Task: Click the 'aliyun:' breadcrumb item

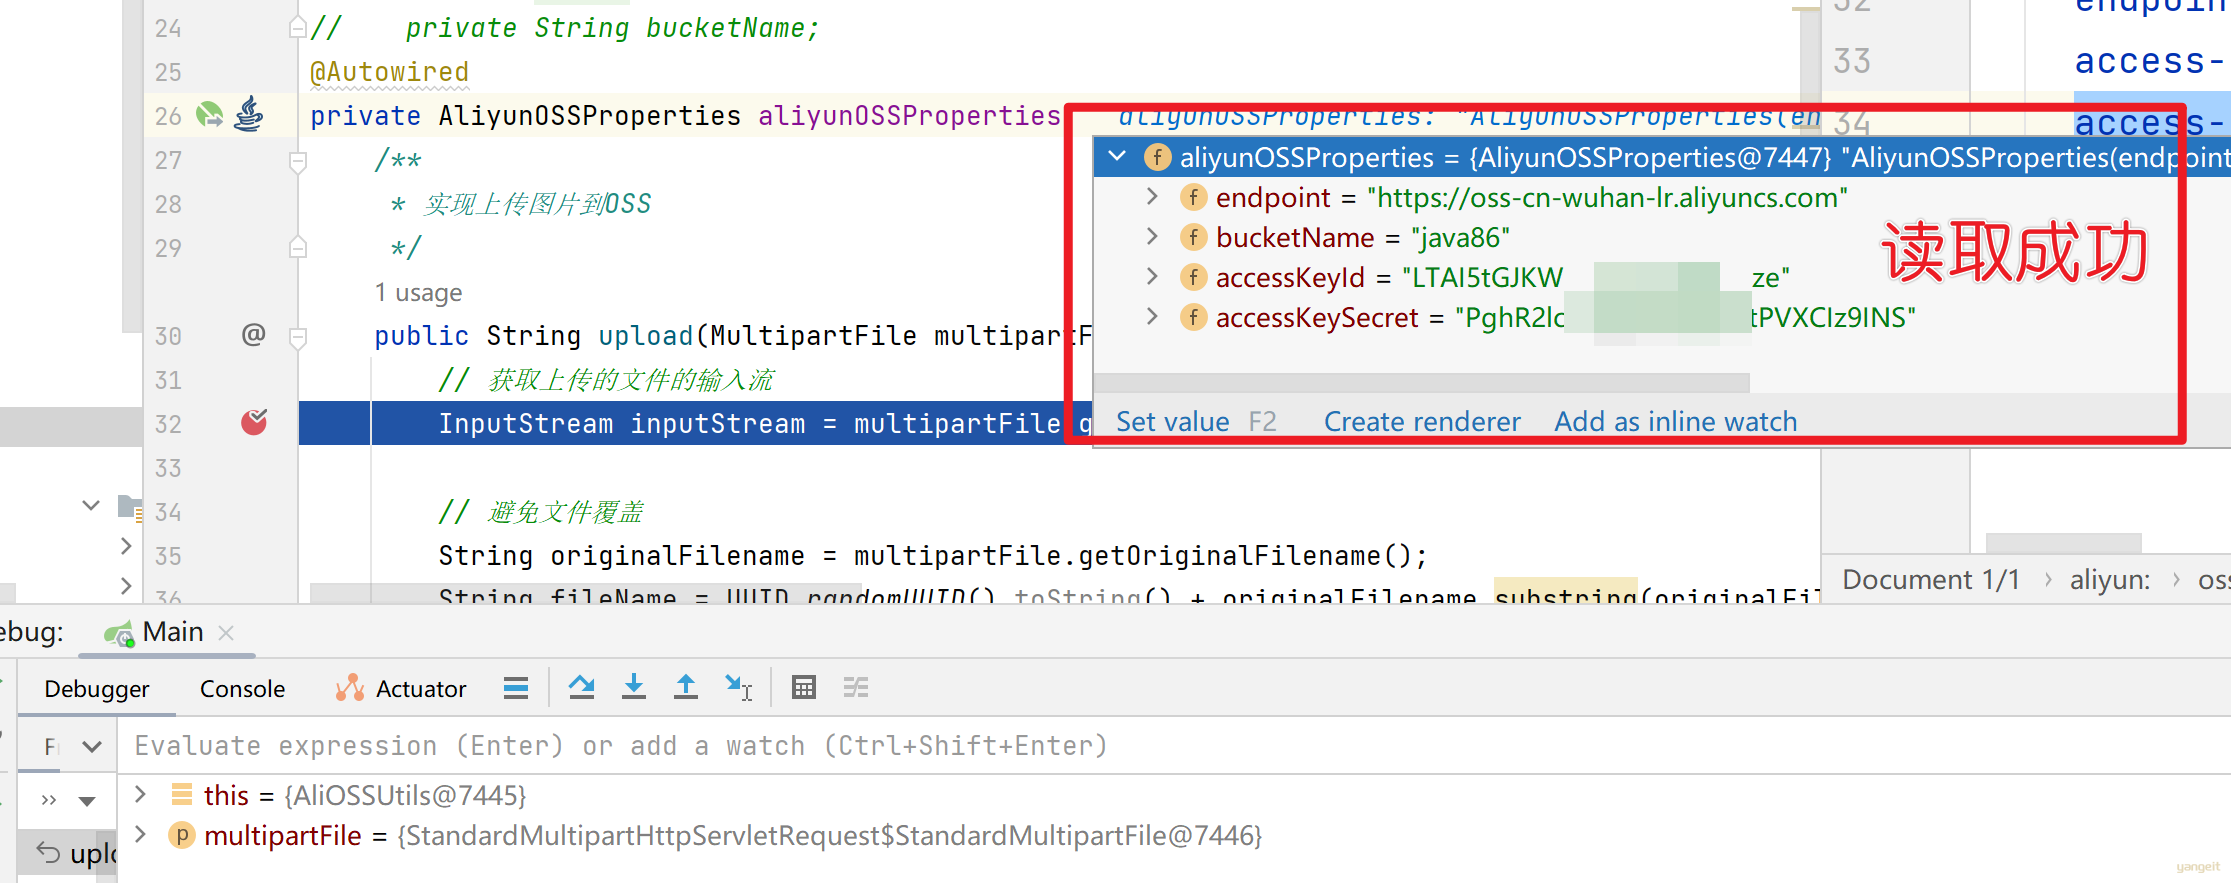Action: point(2110,580)
